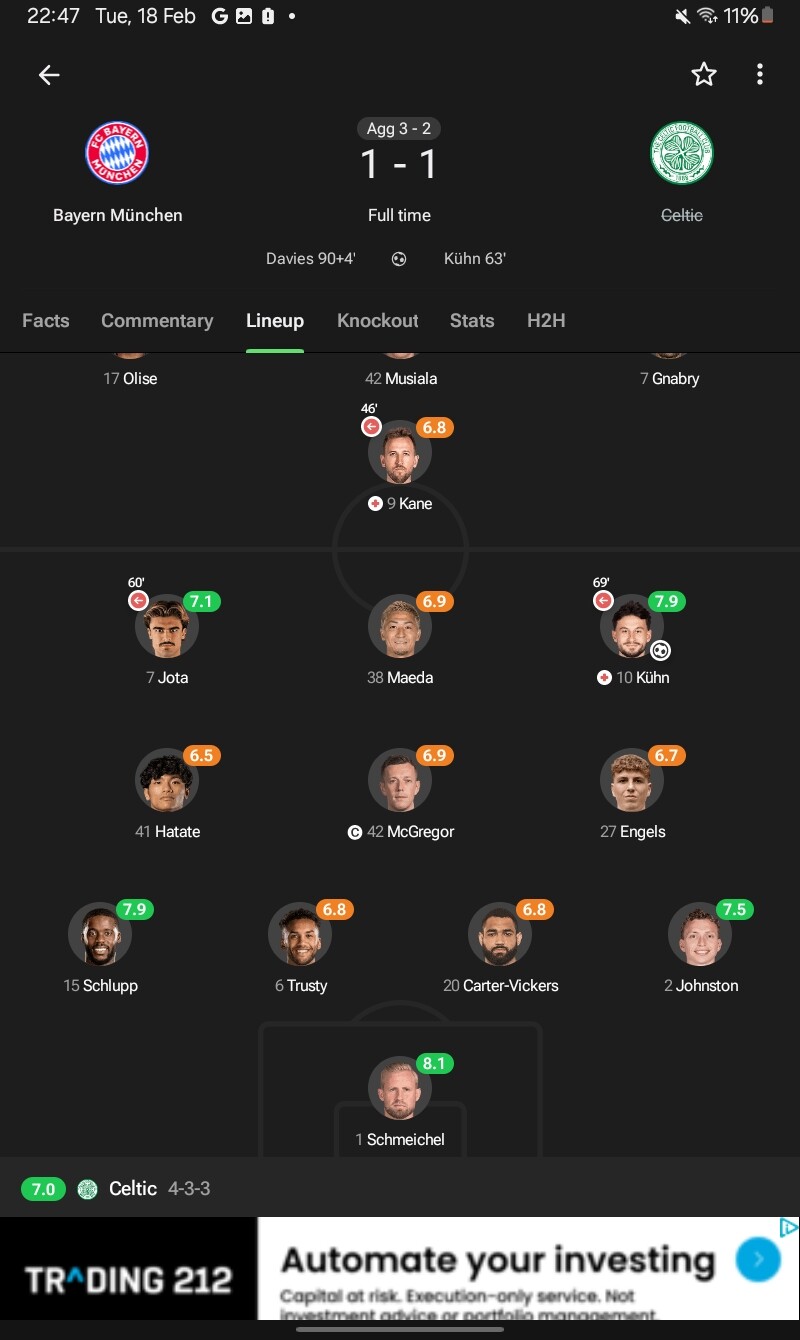
Task: Open the Celtic 4-3-3 team row
Action: tap(400, 1189)
